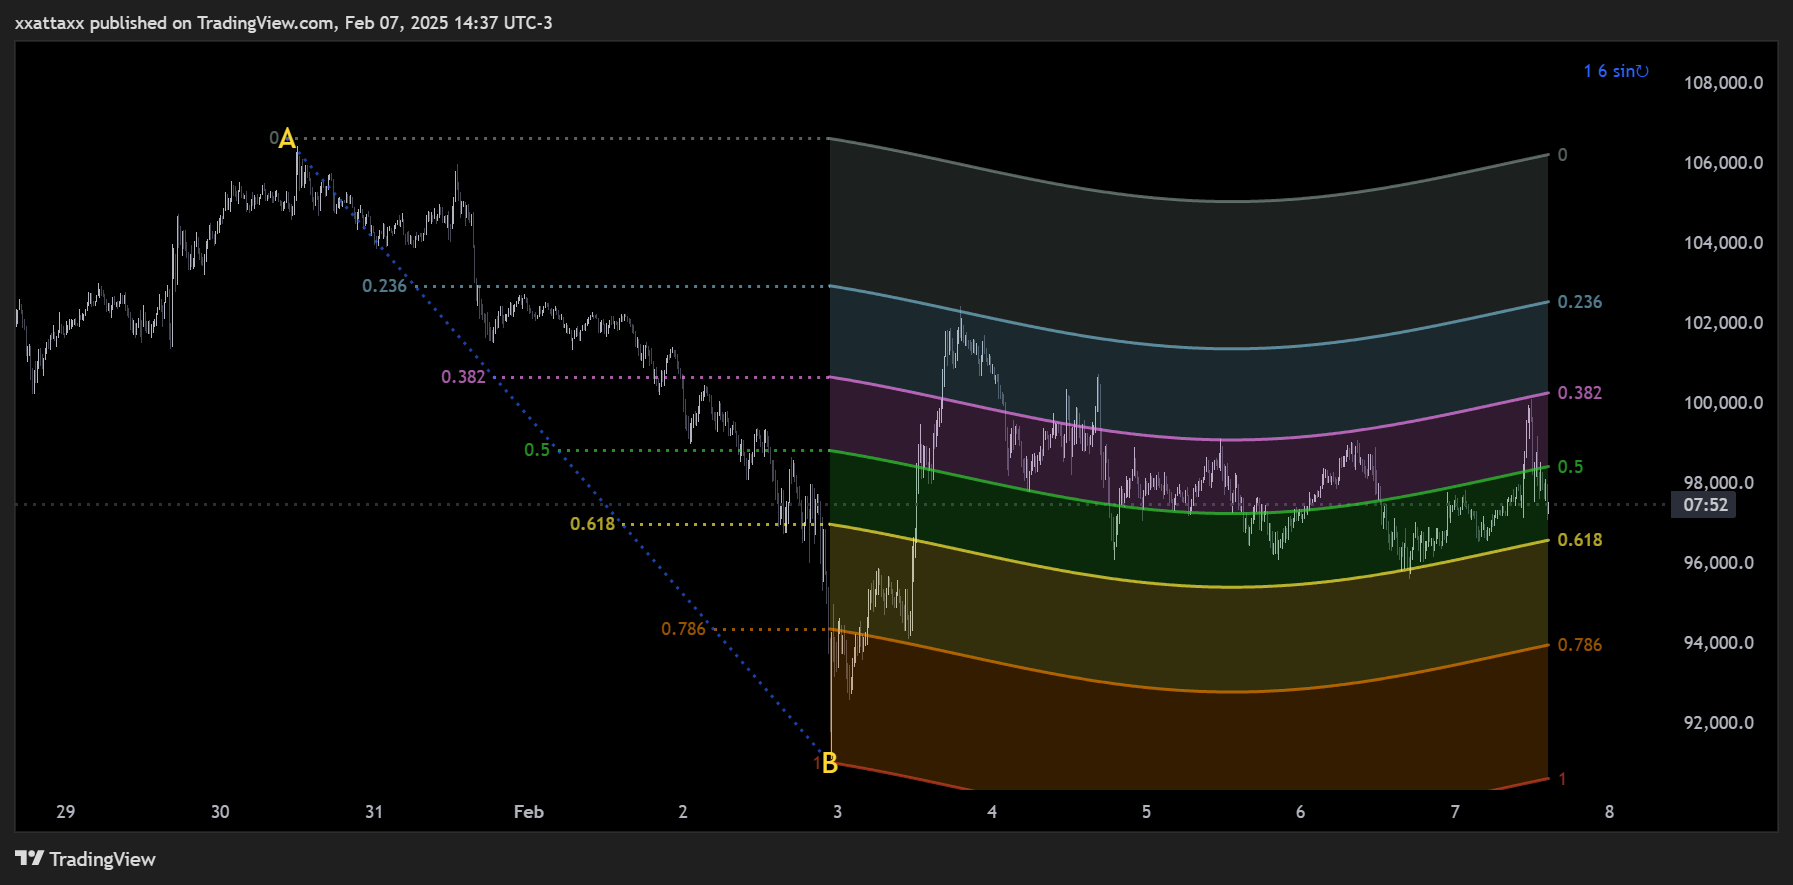Screen dimensions: 1793x885
Task: Click the red 1 label ending the lowest curve
Action: pos(1563,779)
